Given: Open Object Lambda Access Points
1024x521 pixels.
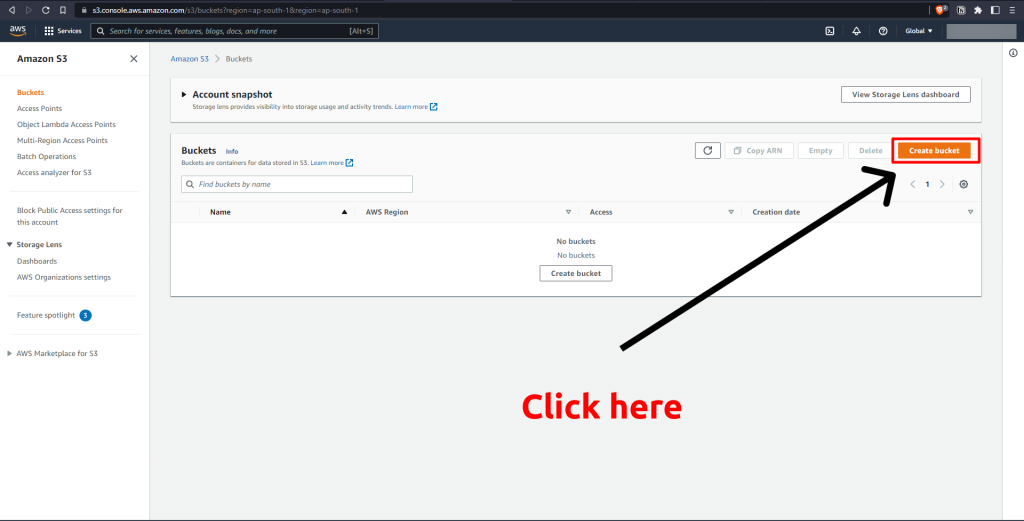Looking at the screenshot, I should coord(66,124).
